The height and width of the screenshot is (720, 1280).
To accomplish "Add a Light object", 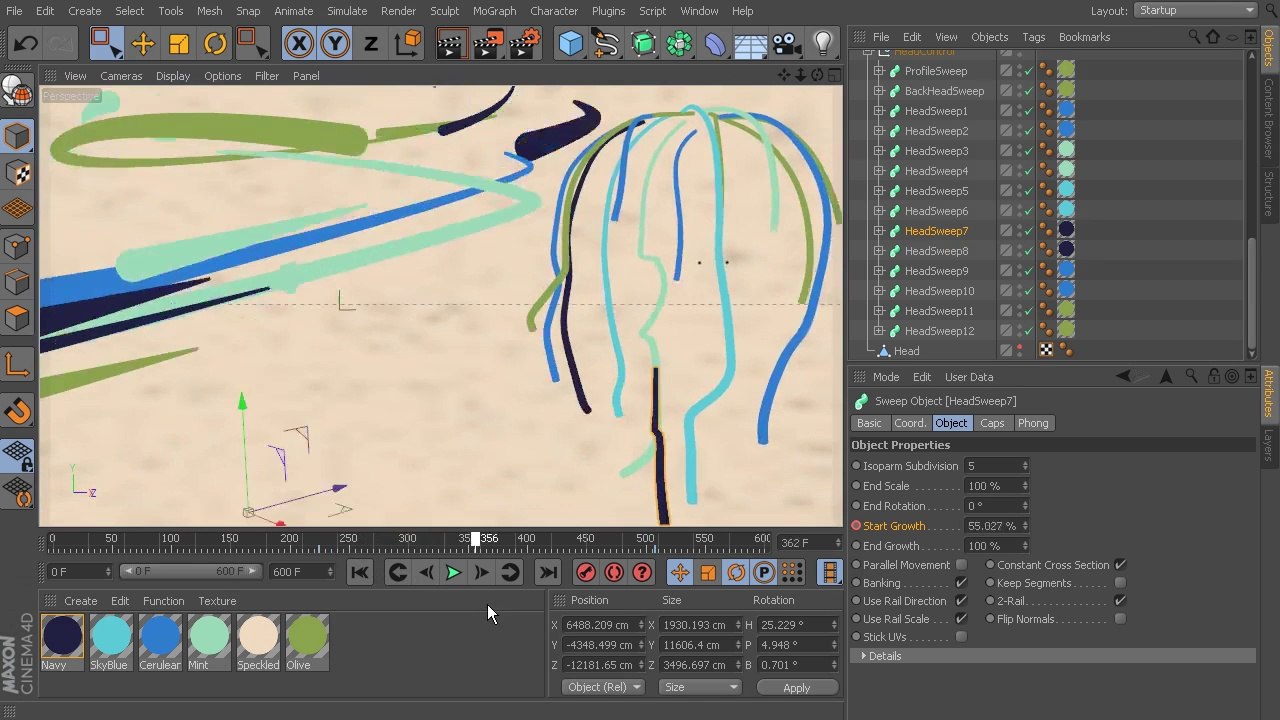I will (x=822, y=43).
